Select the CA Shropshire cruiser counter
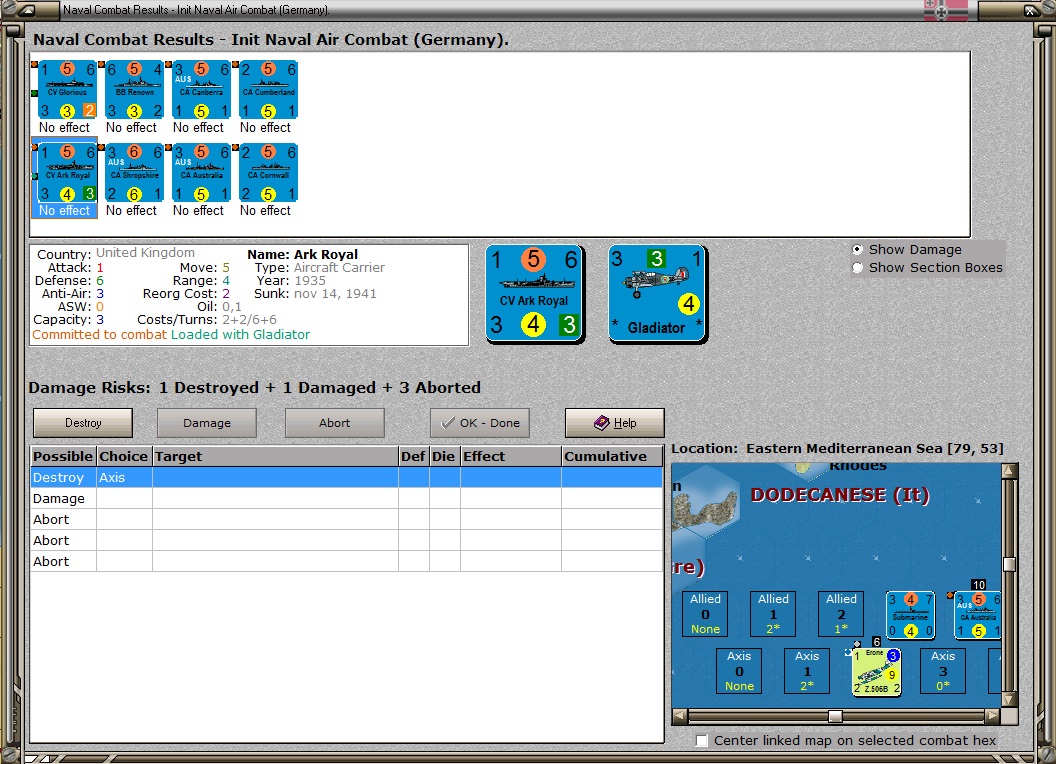This screenshot has height=764, width=1056. (x=134, y=172)
